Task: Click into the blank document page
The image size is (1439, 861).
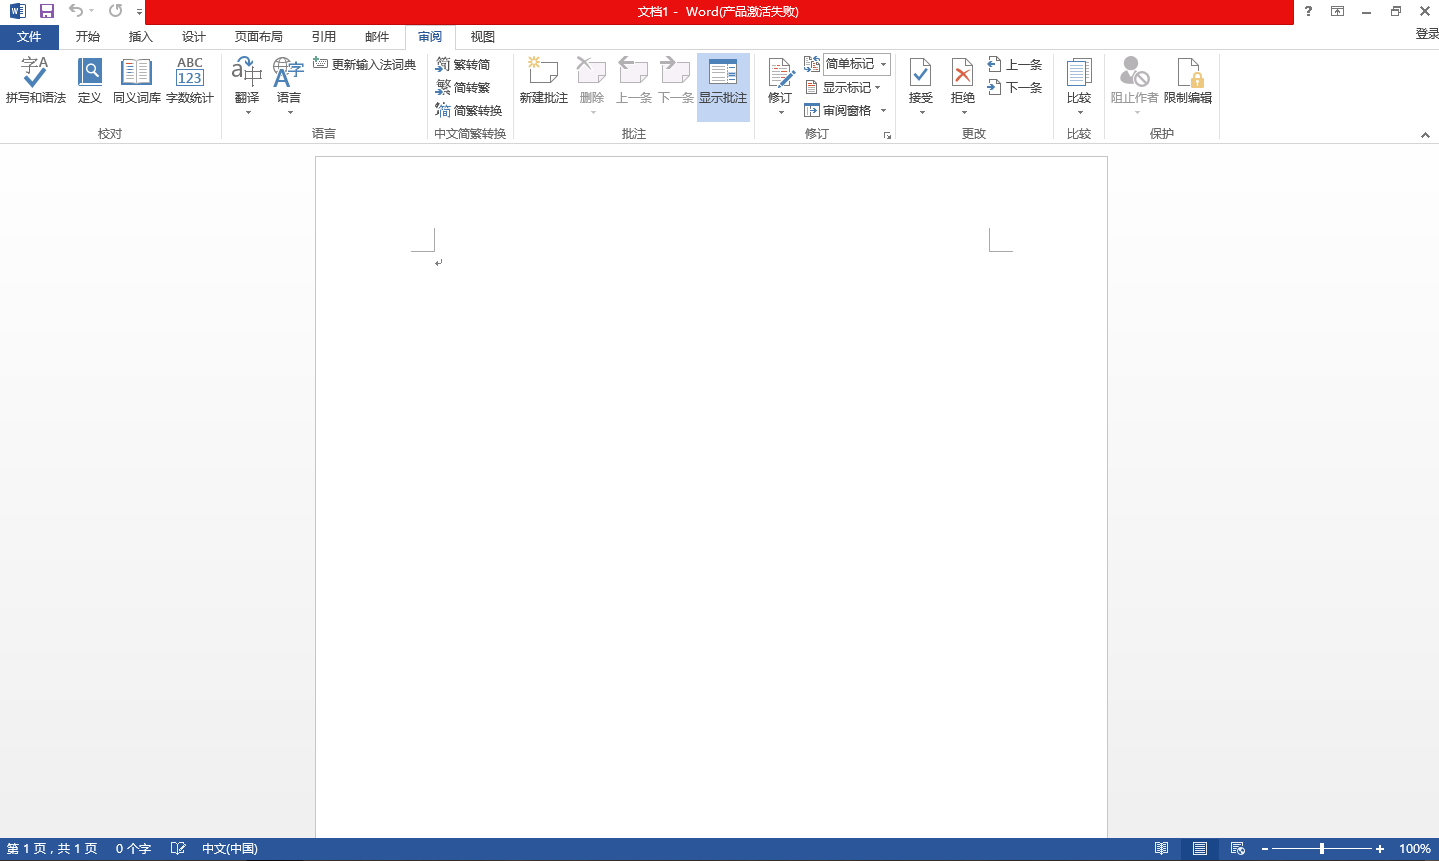Action: (x=711, y=497)
